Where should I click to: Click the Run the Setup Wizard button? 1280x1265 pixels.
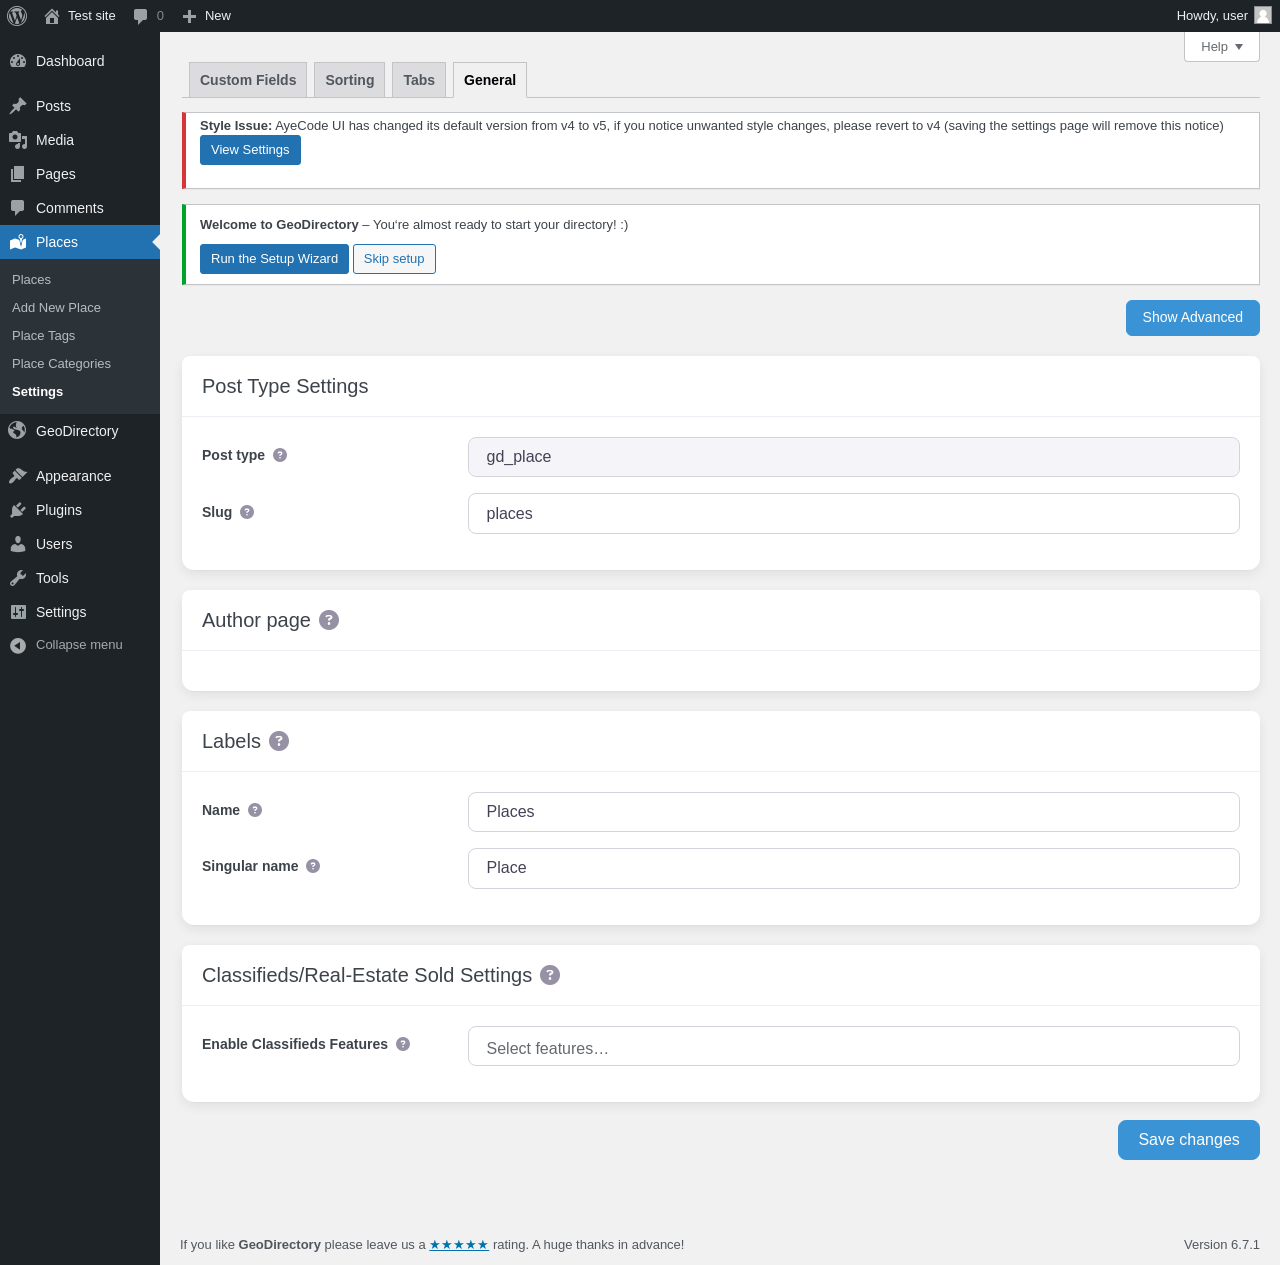click(274, 259)
